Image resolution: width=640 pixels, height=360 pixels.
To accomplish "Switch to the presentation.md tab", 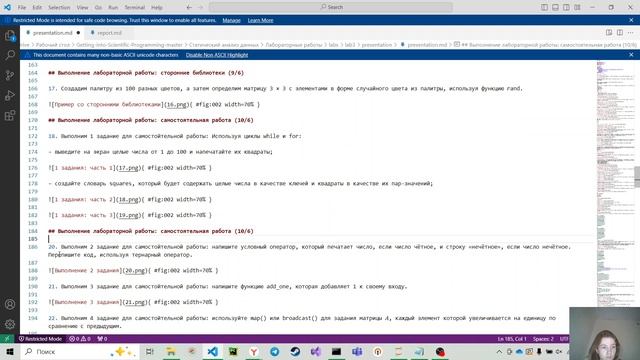I will [x=52, y=33].
